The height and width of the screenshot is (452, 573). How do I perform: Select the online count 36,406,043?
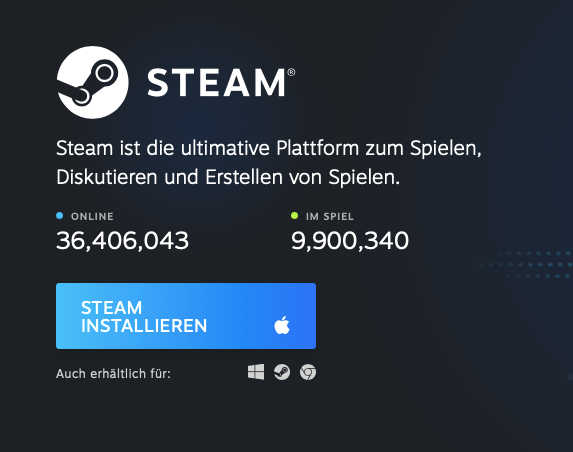(122, 241)
